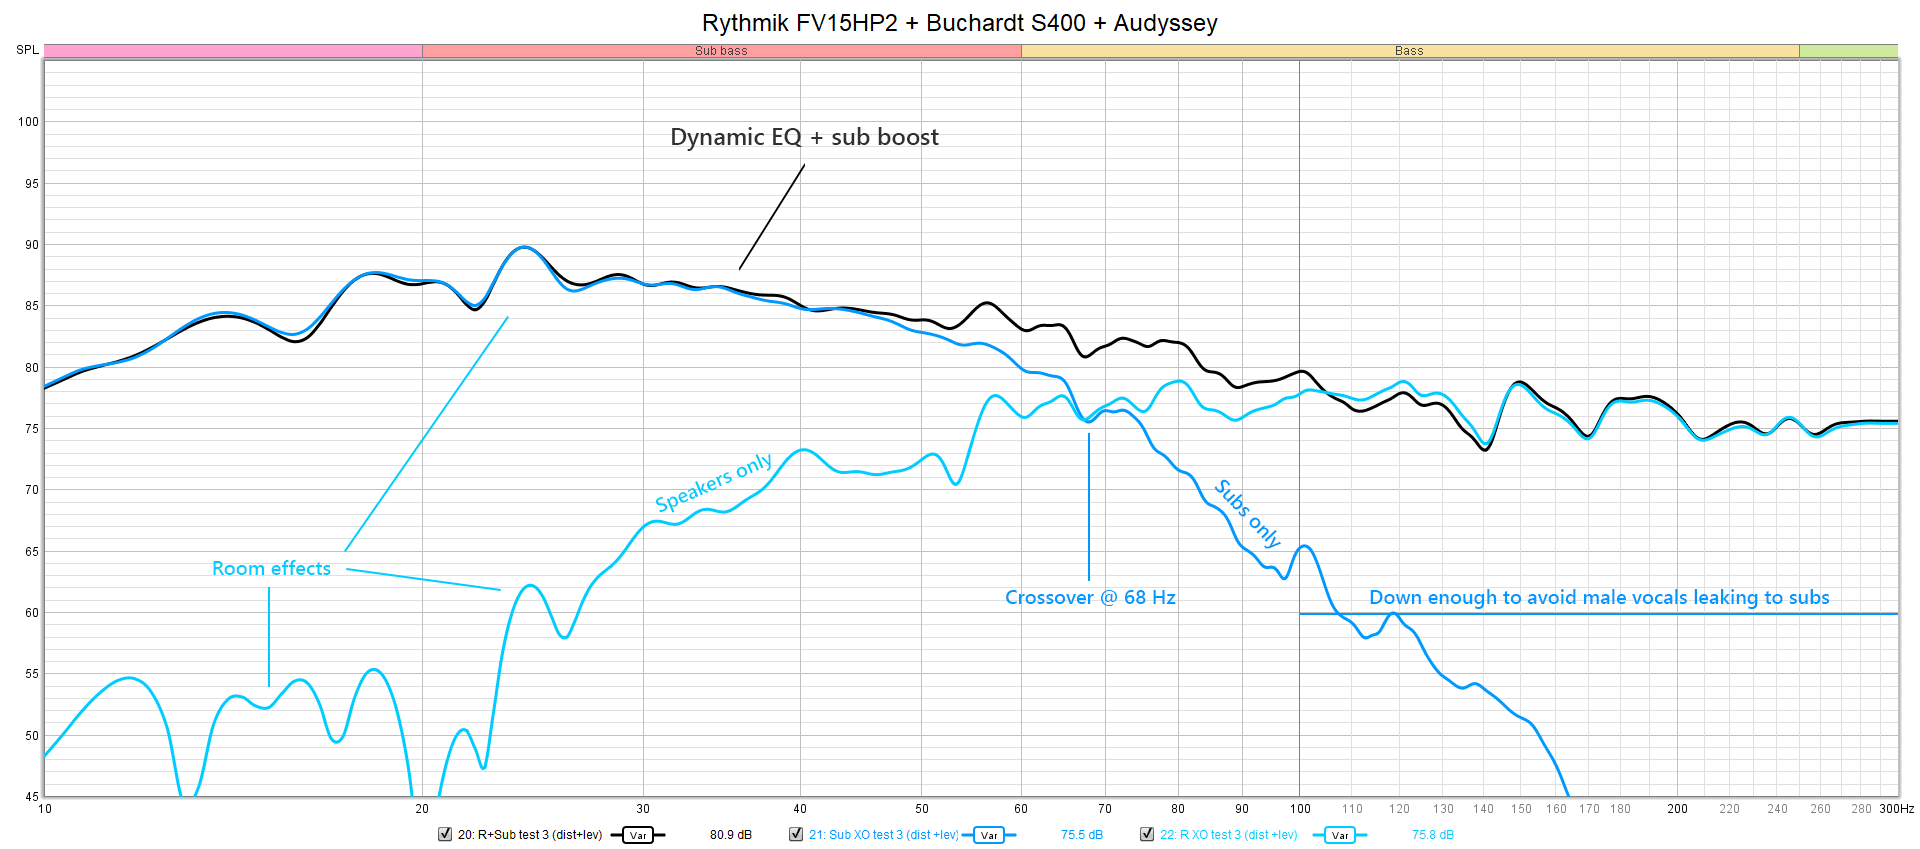The image size is (1920, 849).
Task: Select legend label 20: R+Sub test 3 (dist+lev)
Action: [530, 835]
